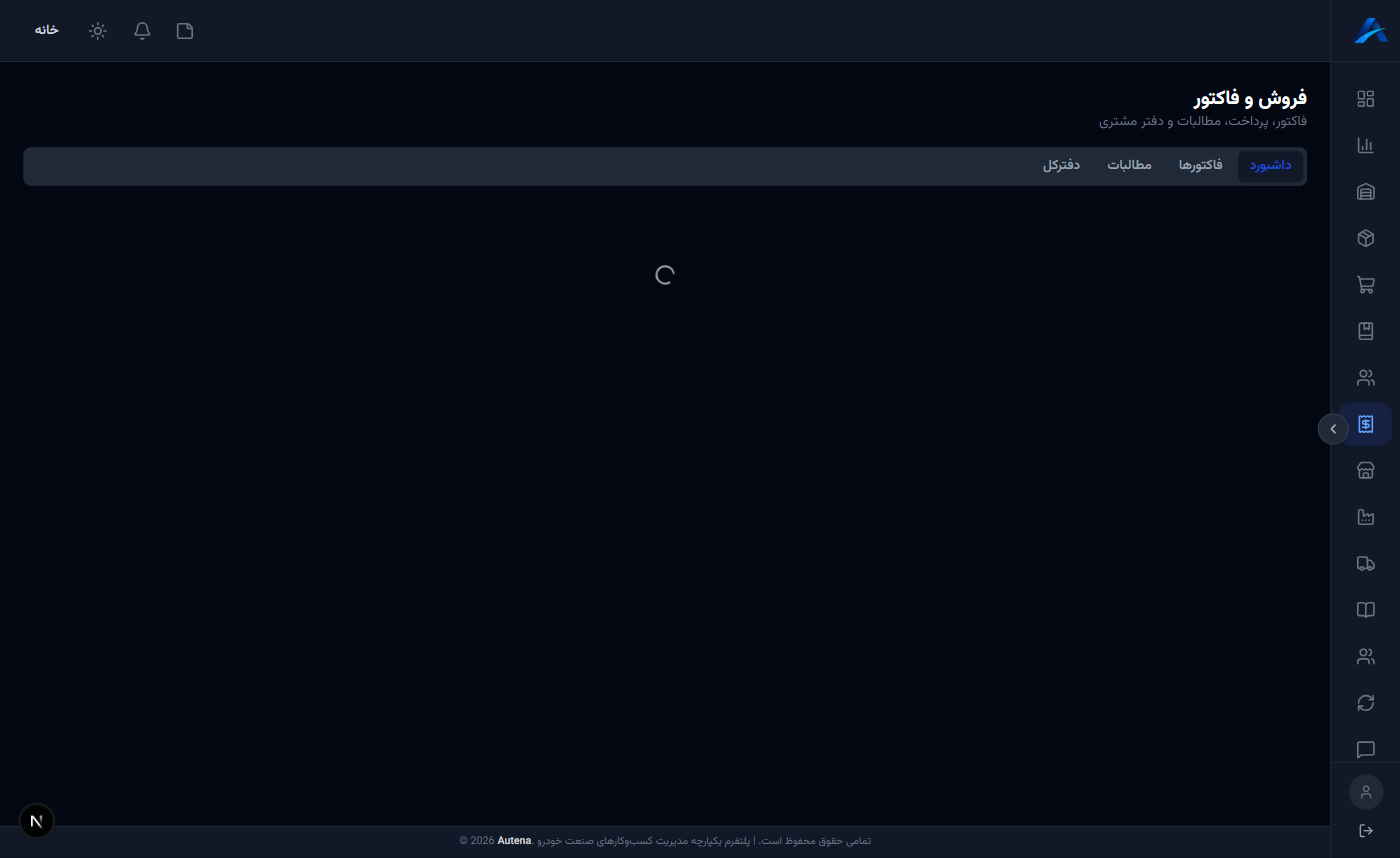
Task: Click the refresh arrows sync icon
Action: pyautogui.click(x=1365, y=703)
